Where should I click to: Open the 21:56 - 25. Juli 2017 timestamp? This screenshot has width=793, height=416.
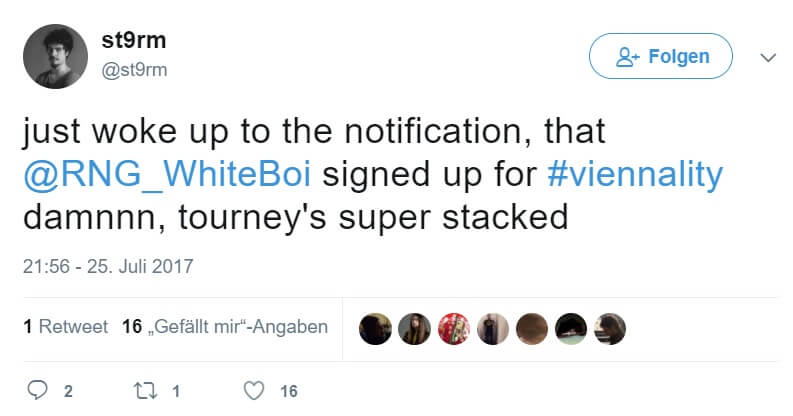tap(106, 266)
